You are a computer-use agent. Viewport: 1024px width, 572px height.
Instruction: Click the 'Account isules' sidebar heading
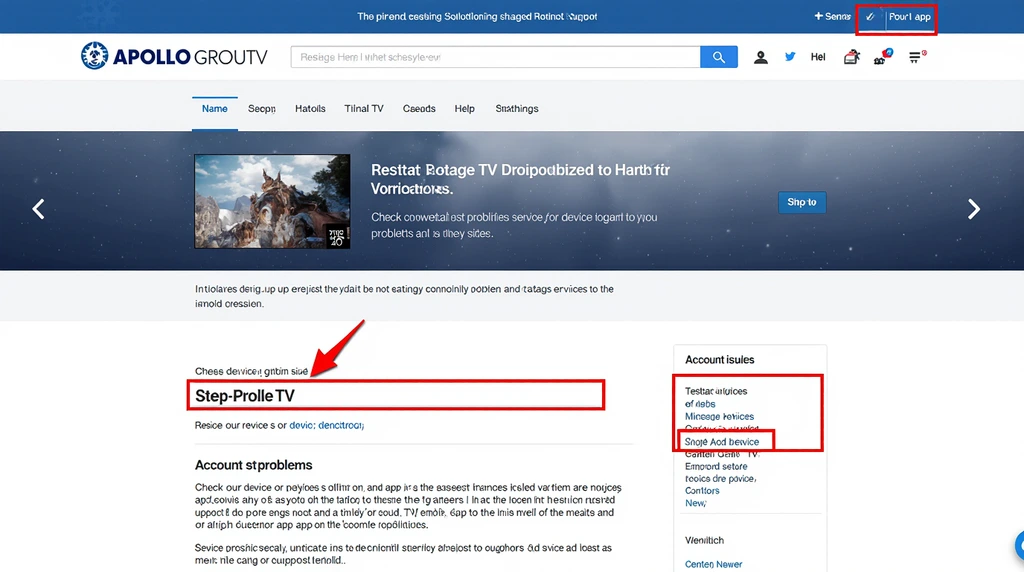719,360
